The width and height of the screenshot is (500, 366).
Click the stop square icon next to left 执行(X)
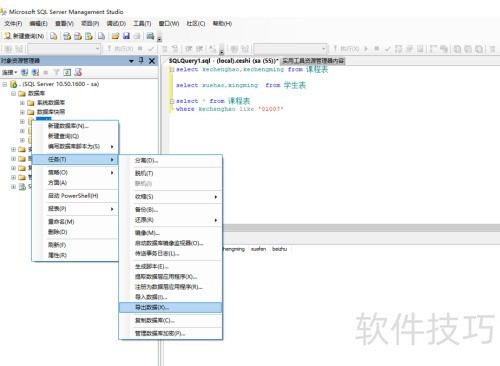tap(140, 49)
